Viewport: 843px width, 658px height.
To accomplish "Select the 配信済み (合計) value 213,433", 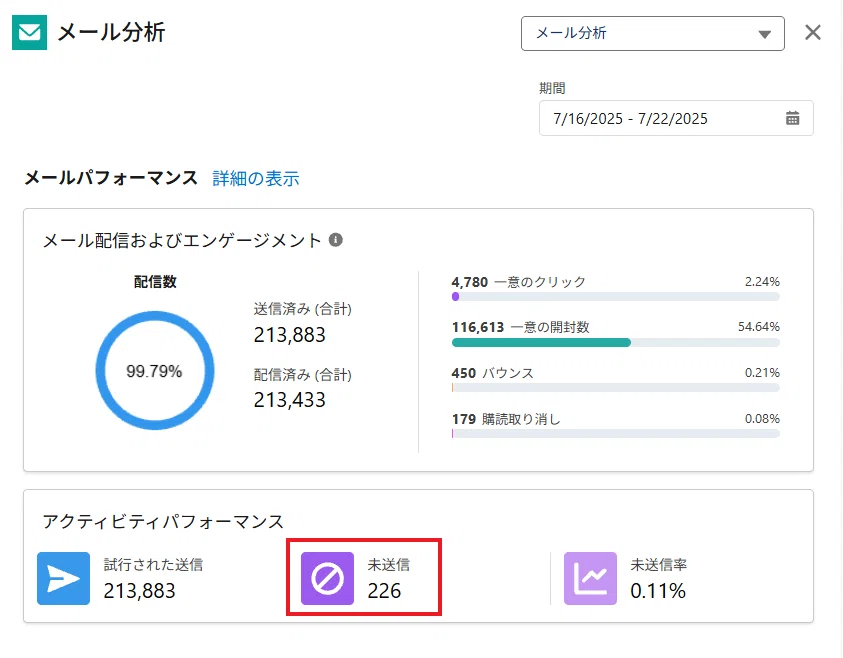I will 290,400.
